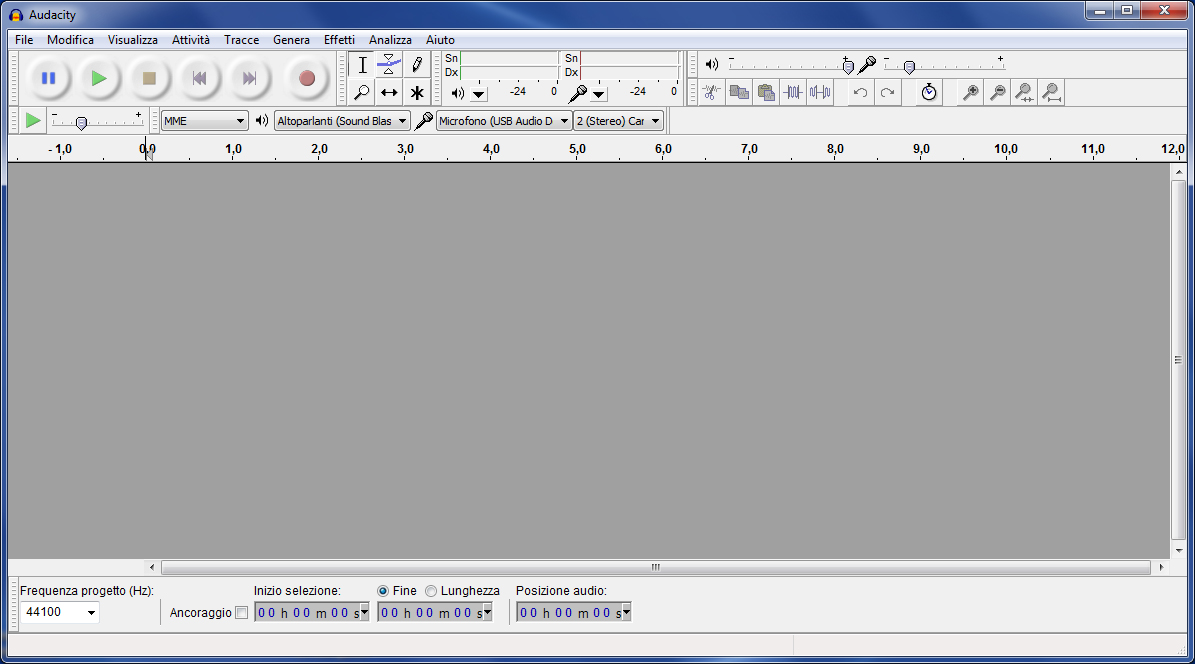Click the Skip to Start button
The height and width of the screenshot is (664, 1195).
(x=199, y=78)
